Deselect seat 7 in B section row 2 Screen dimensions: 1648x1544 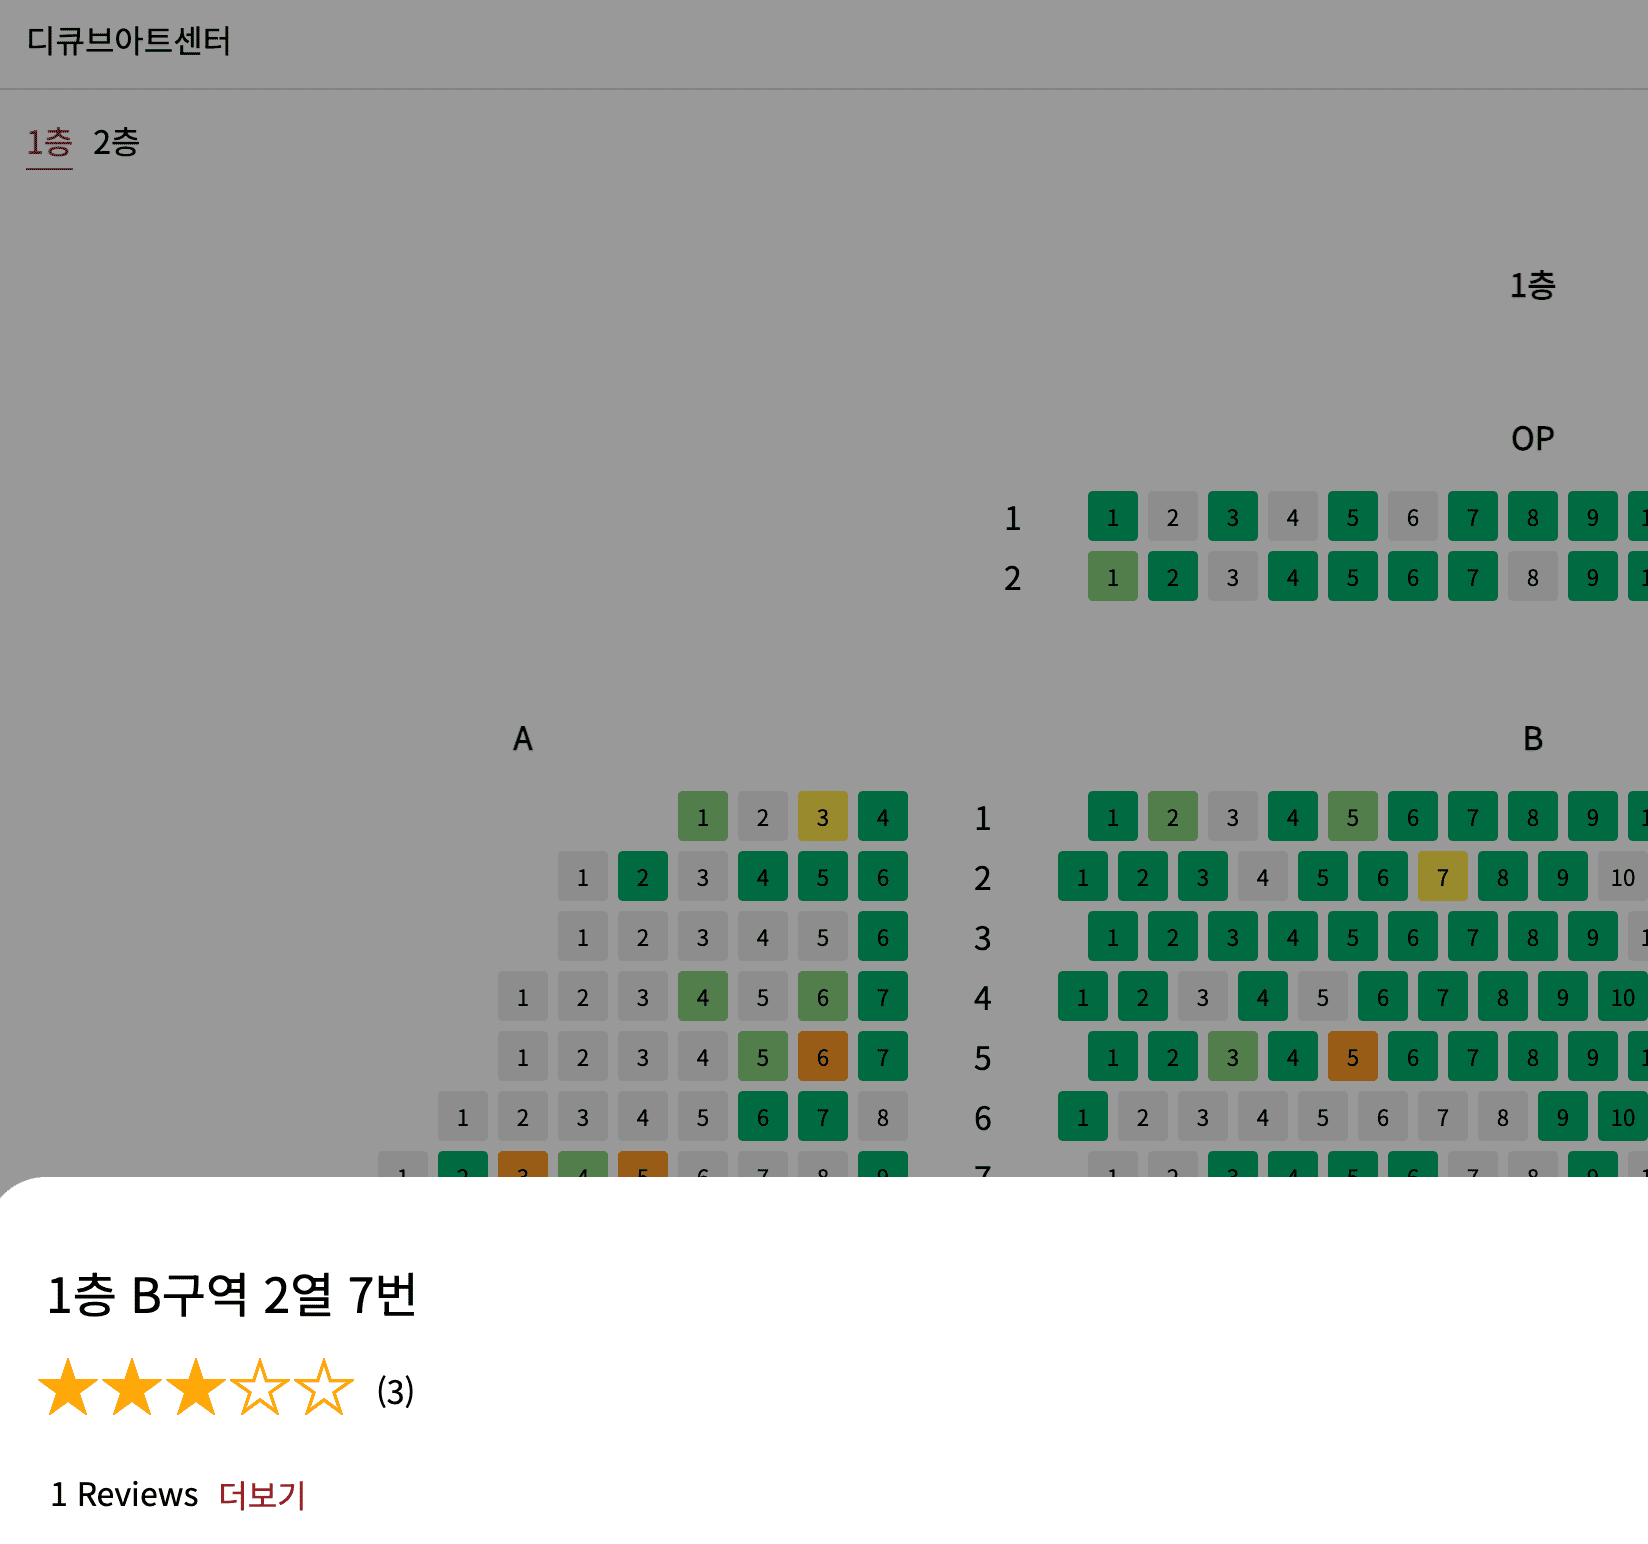tap(1442, 877)
